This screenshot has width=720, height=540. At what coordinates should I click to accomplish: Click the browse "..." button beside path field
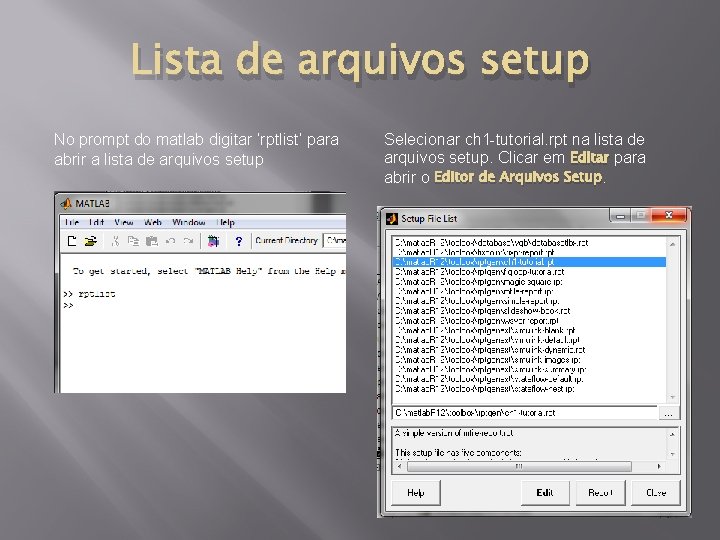669,413
